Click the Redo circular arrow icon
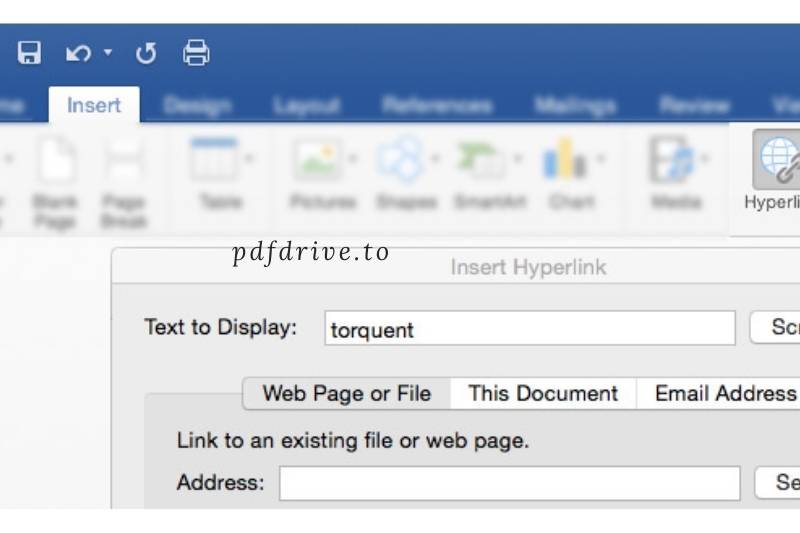 click(x=146, y=53)
